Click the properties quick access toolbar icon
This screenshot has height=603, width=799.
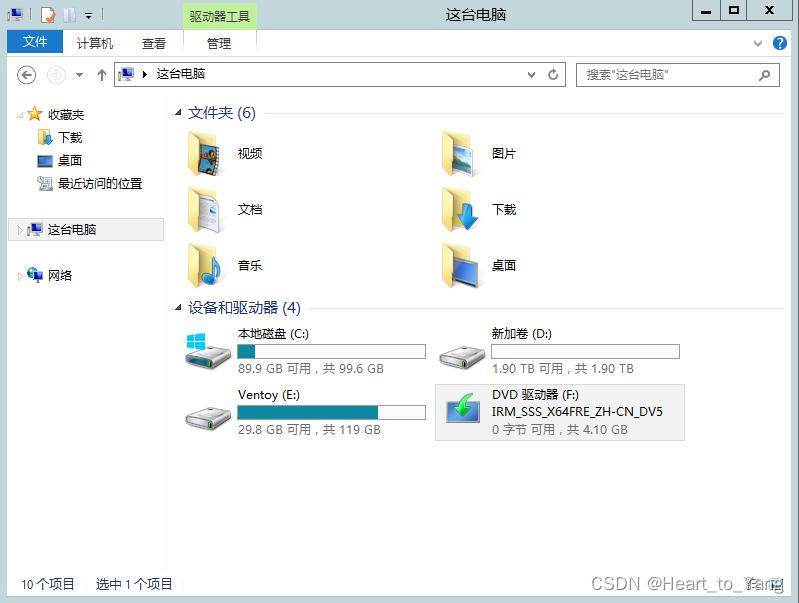(48, 15)
